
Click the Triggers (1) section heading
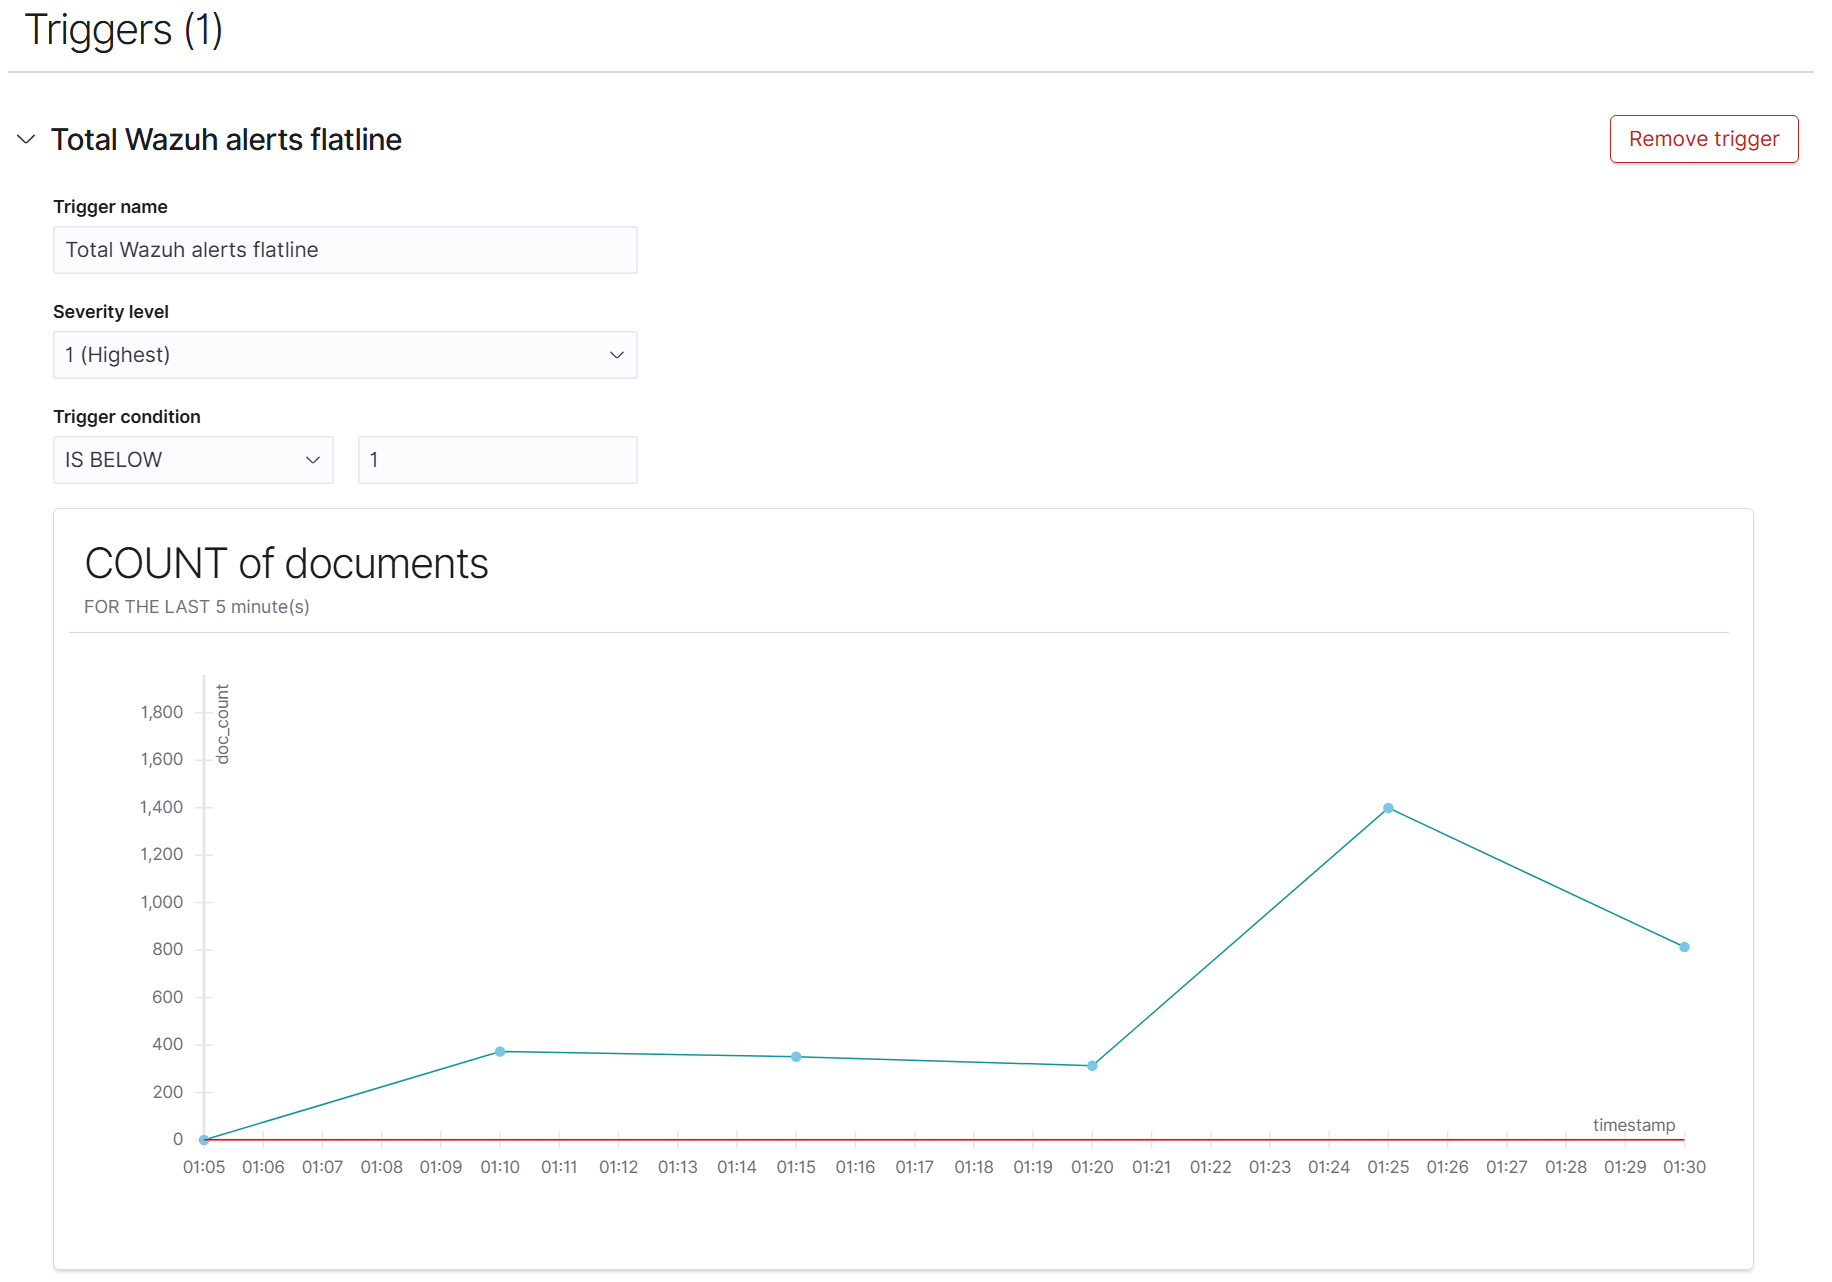123,30
